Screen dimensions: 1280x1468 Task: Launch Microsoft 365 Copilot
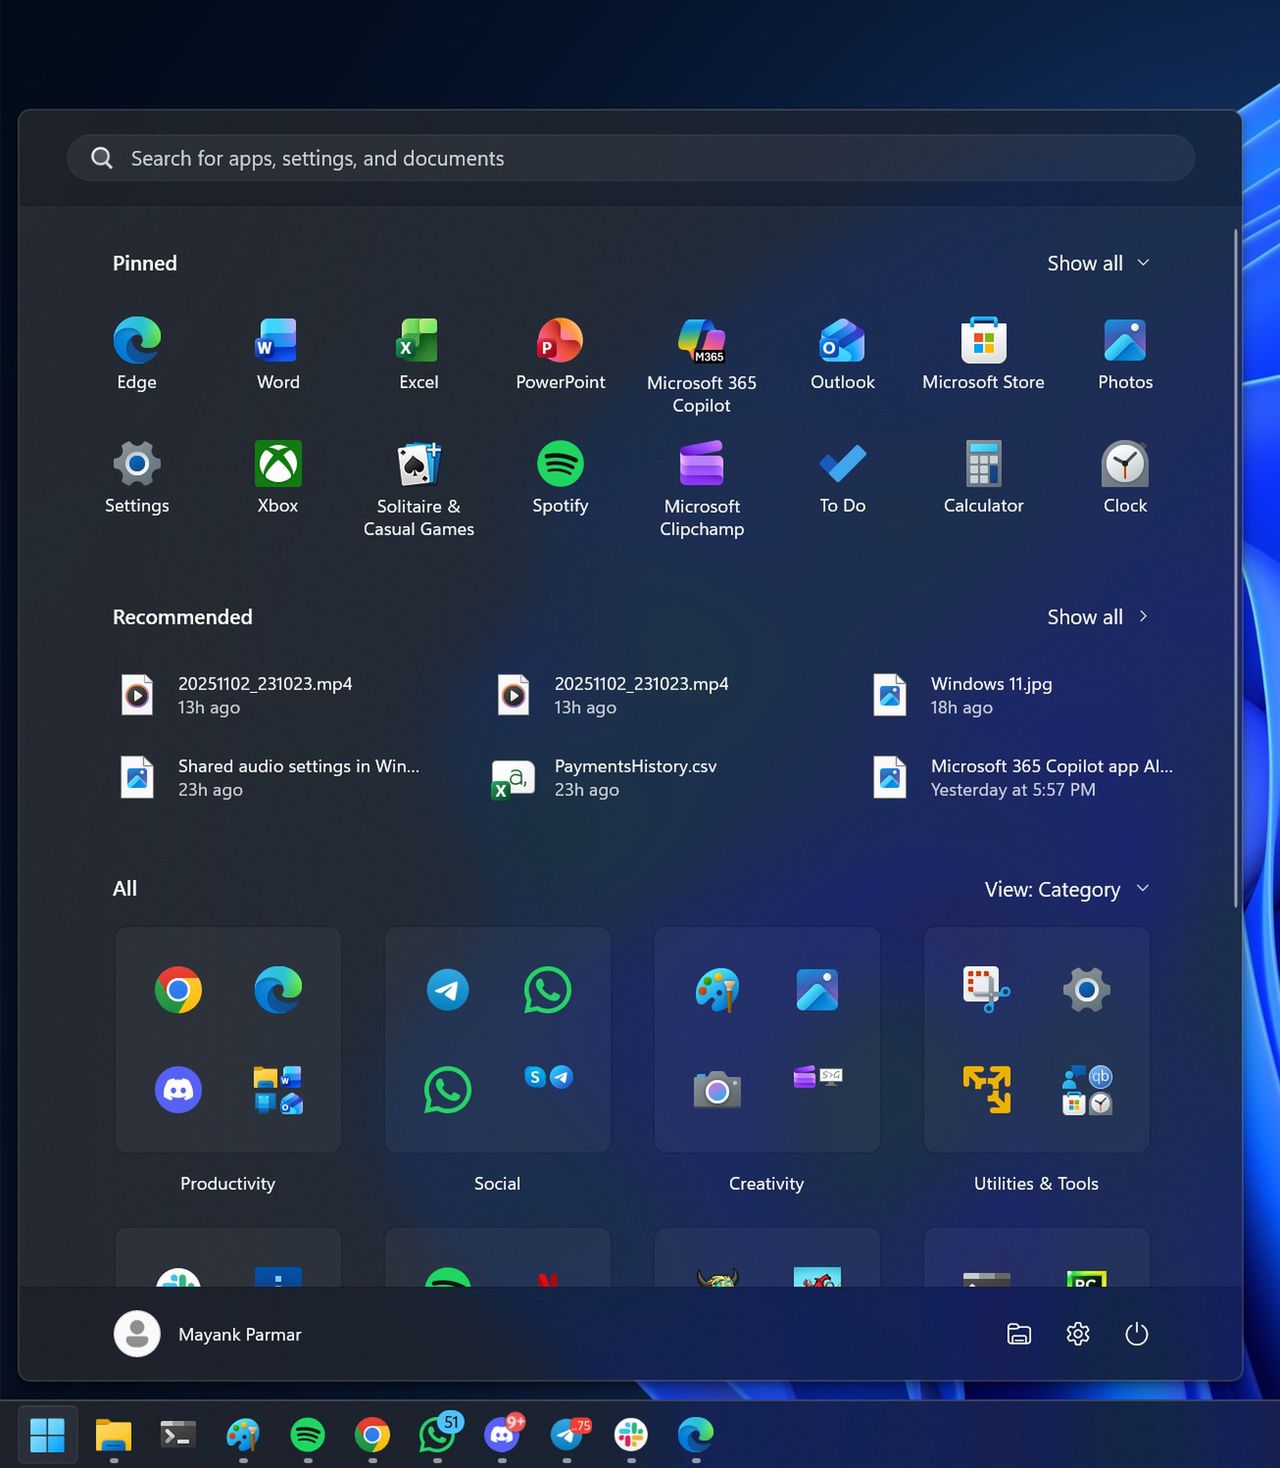[701, 352]
